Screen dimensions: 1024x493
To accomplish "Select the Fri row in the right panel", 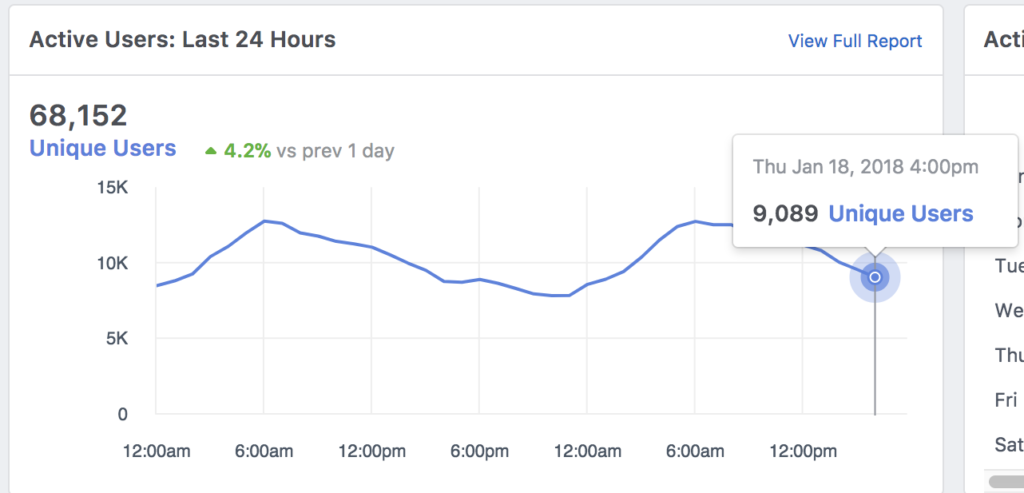I will coord(1006,399).
